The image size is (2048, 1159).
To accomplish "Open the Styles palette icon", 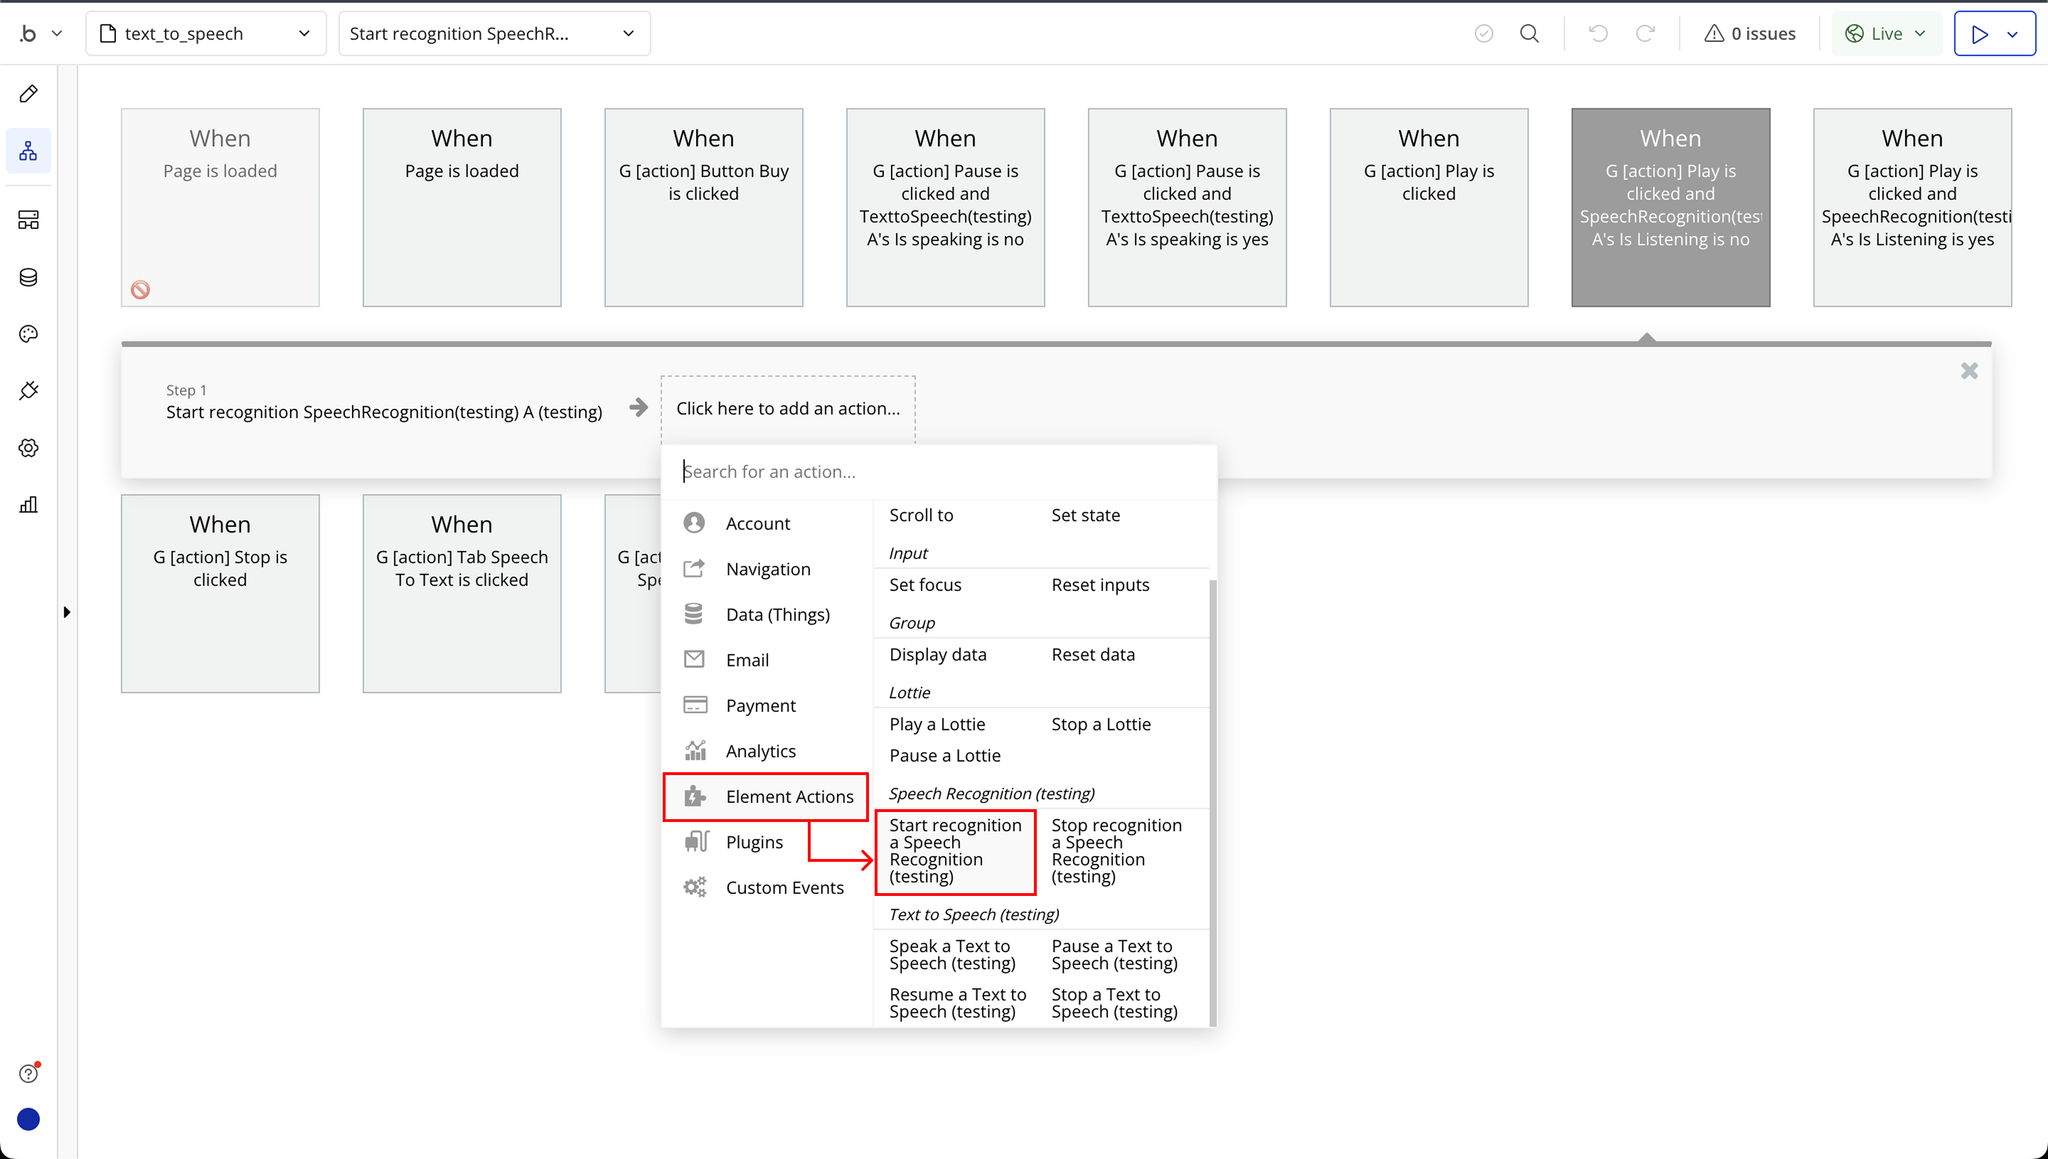I will tap(28, 334).
